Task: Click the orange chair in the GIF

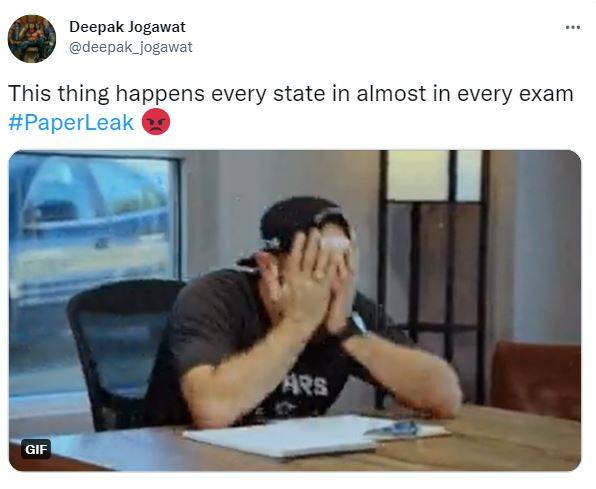Action: [x=536, y=380]
